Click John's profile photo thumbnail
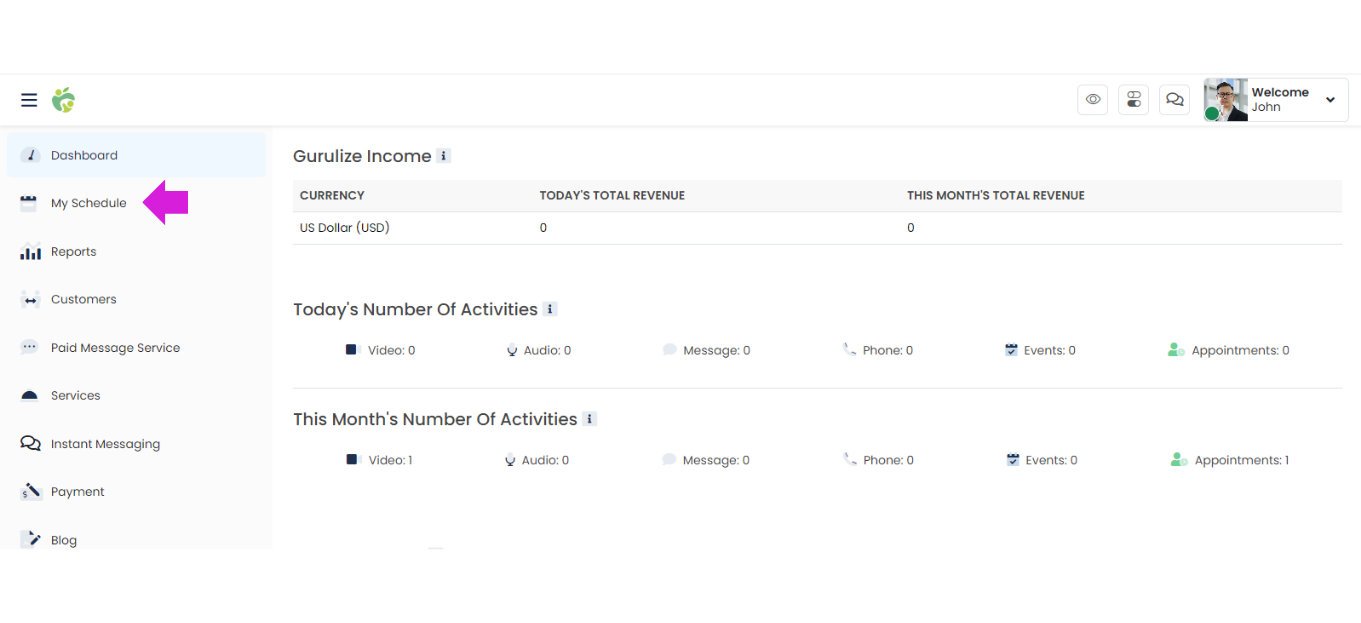This screenshot has width=1361, height=623. point(1226,100)
